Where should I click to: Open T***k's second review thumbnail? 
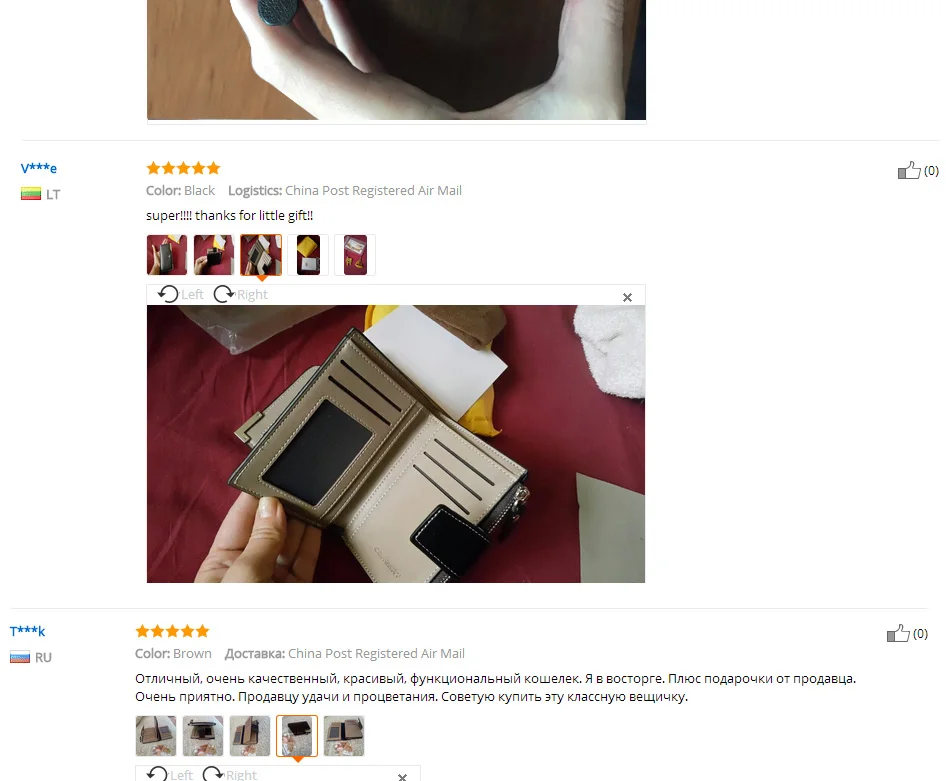coord(203,736)
